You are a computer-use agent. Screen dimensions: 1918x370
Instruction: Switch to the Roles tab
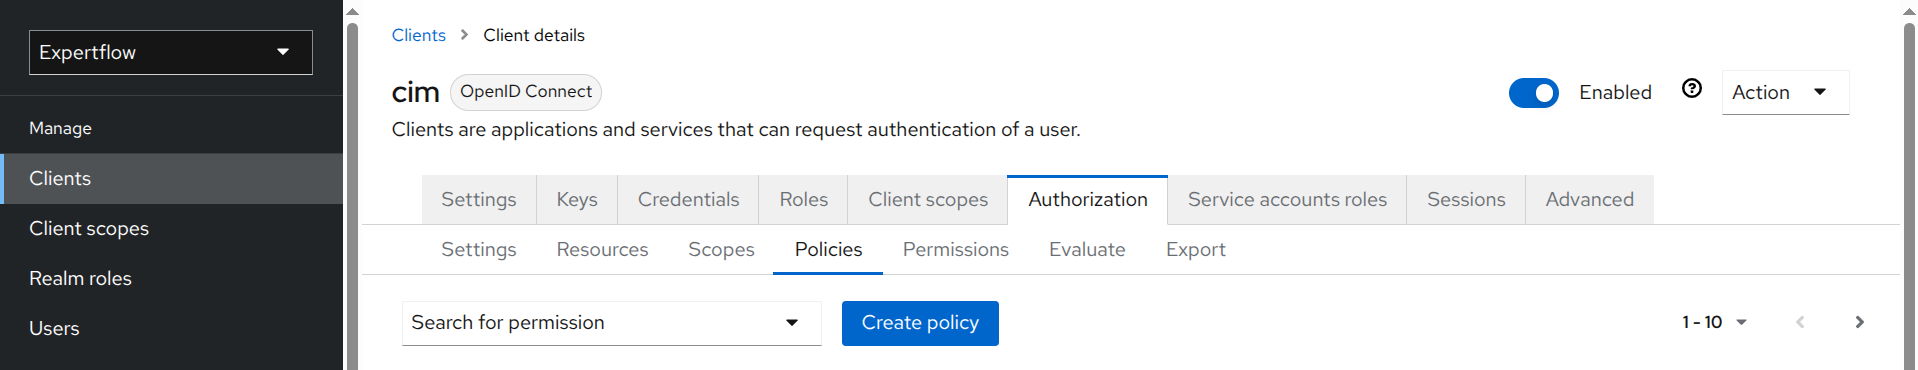(803, 199)
